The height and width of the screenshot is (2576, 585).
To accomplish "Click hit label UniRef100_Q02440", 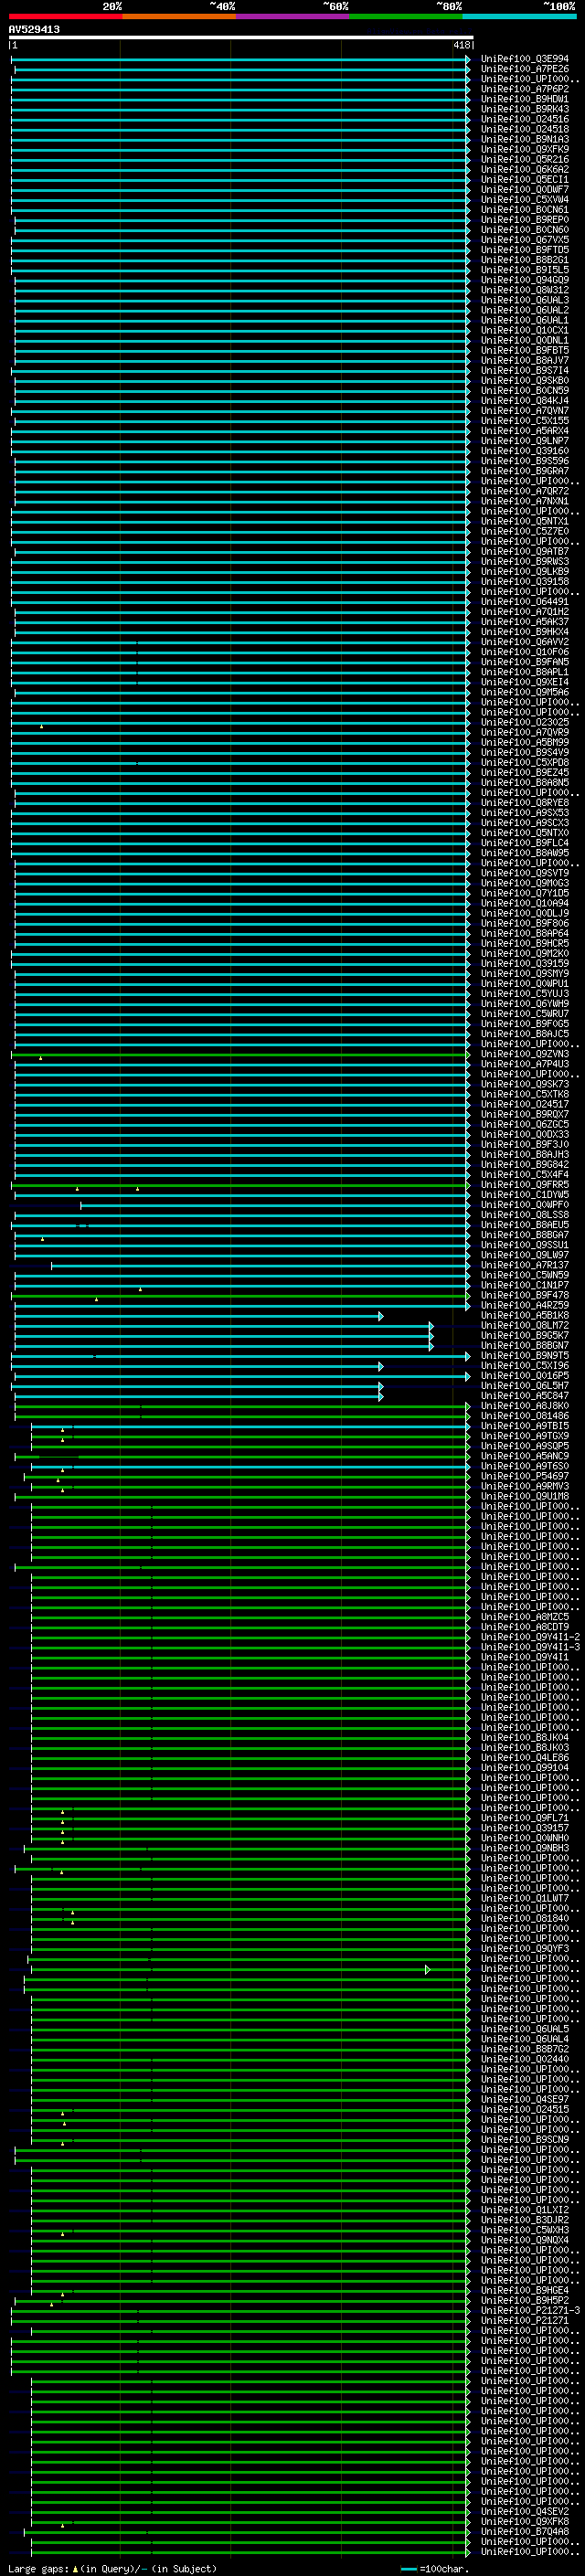I will click(x=525, y=2059).
